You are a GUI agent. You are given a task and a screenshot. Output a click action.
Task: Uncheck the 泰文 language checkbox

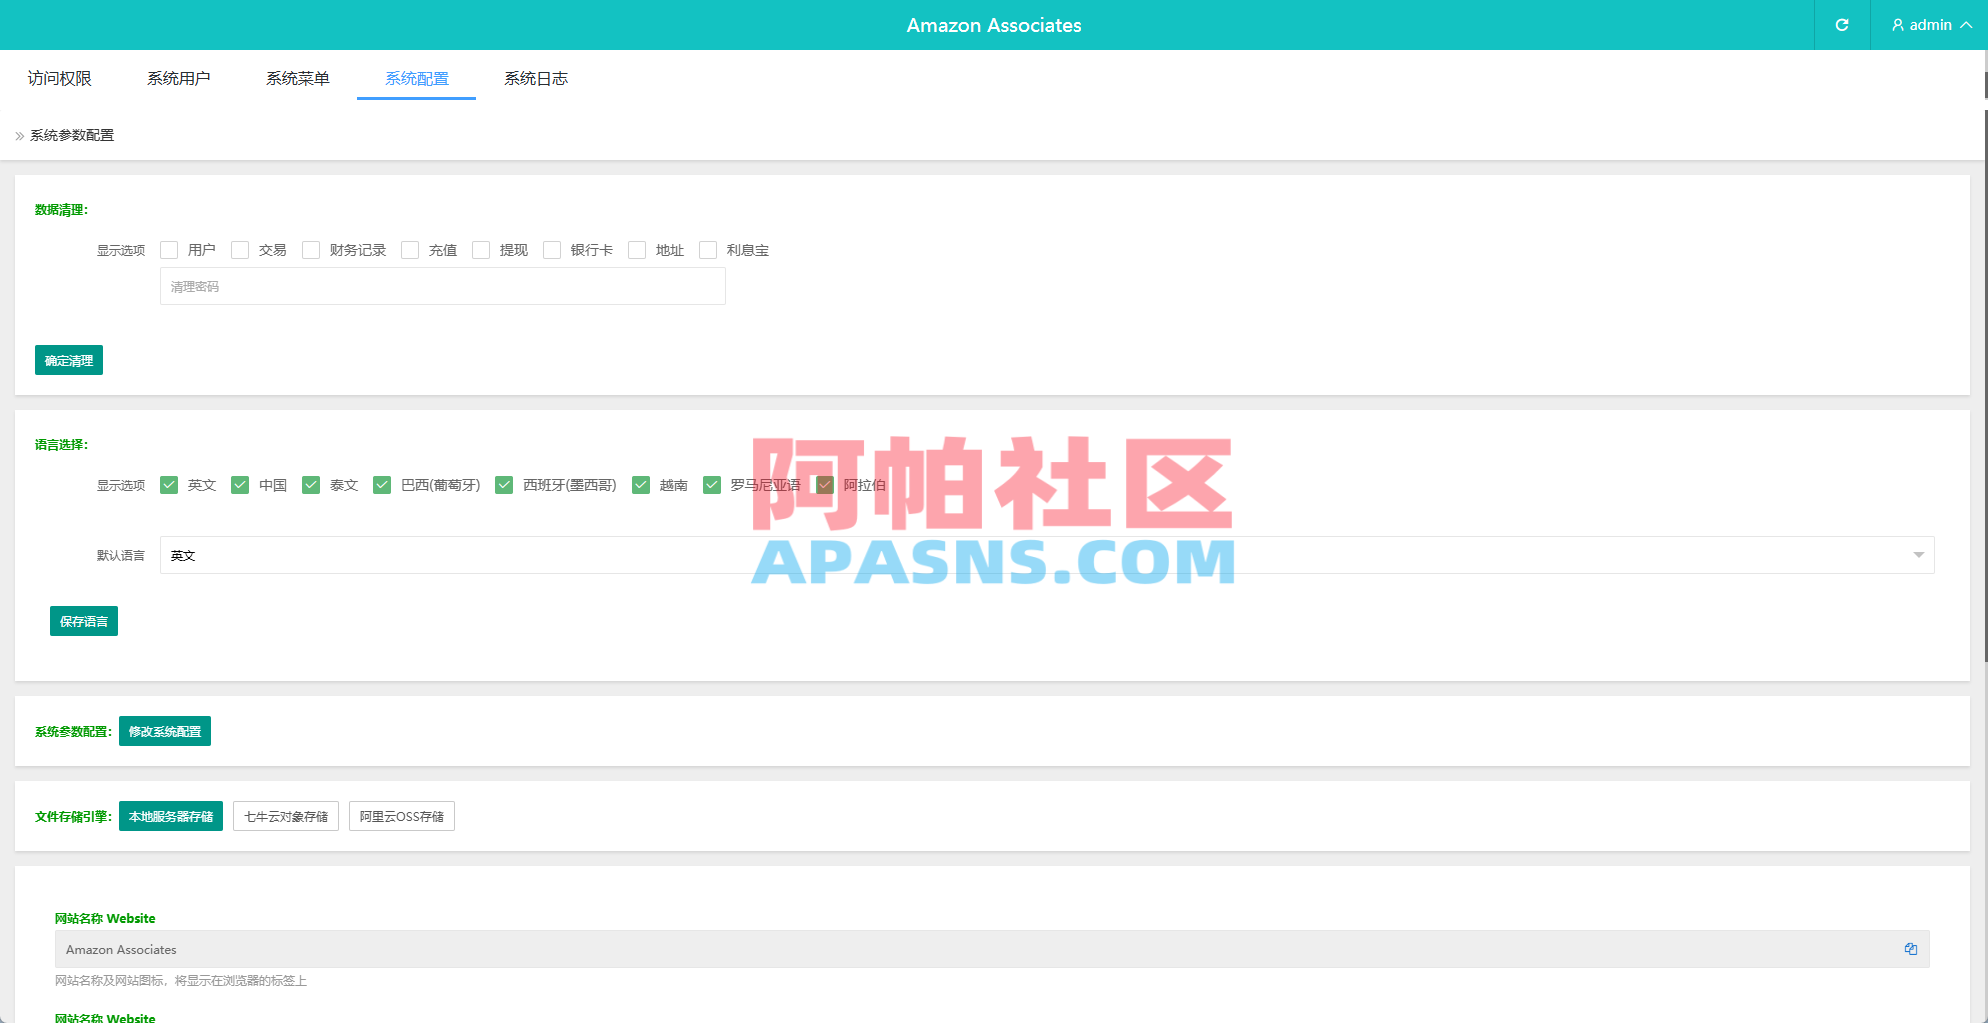click(311, 485)
